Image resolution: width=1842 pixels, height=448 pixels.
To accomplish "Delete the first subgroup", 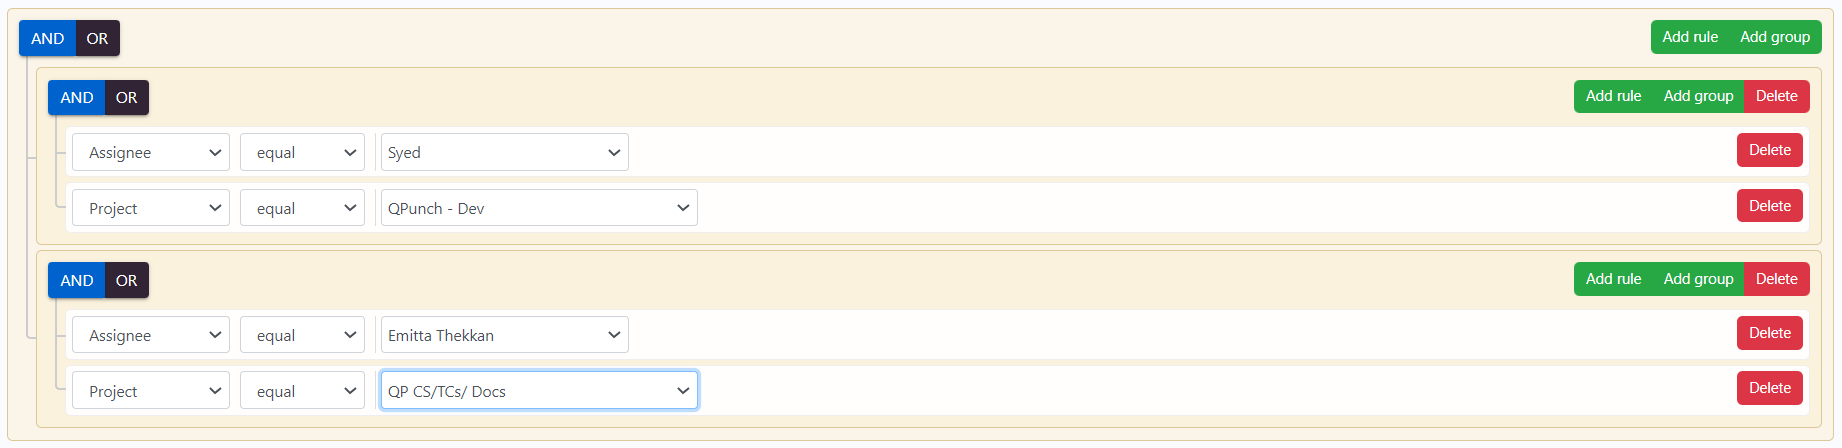I will tap(1776, 96).
